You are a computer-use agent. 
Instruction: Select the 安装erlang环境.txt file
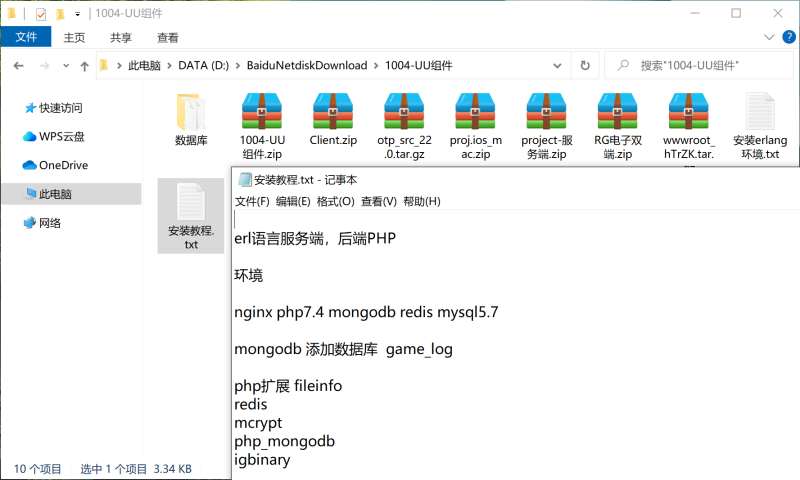click(x=760, y=126)
